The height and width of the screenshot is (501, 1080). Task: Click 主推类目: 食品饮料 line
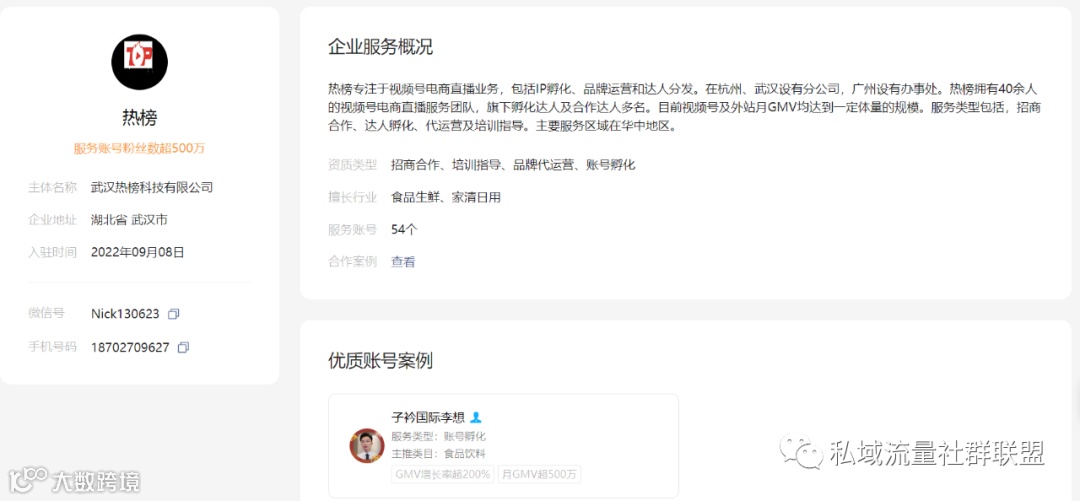[x=439, y=454]
